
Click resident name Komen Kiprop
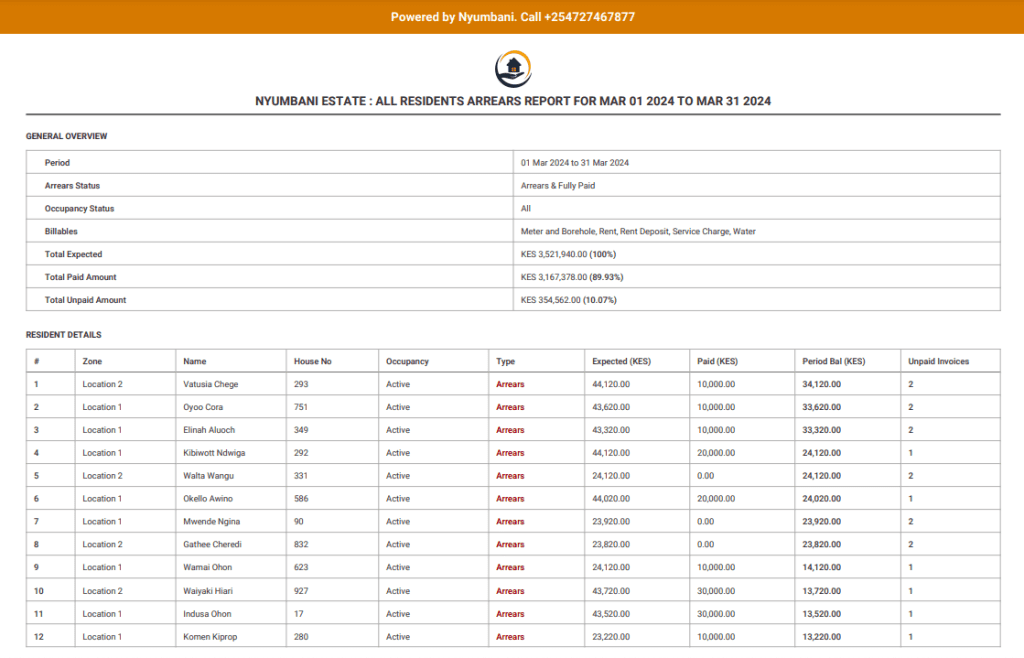[x=210, y=637]
